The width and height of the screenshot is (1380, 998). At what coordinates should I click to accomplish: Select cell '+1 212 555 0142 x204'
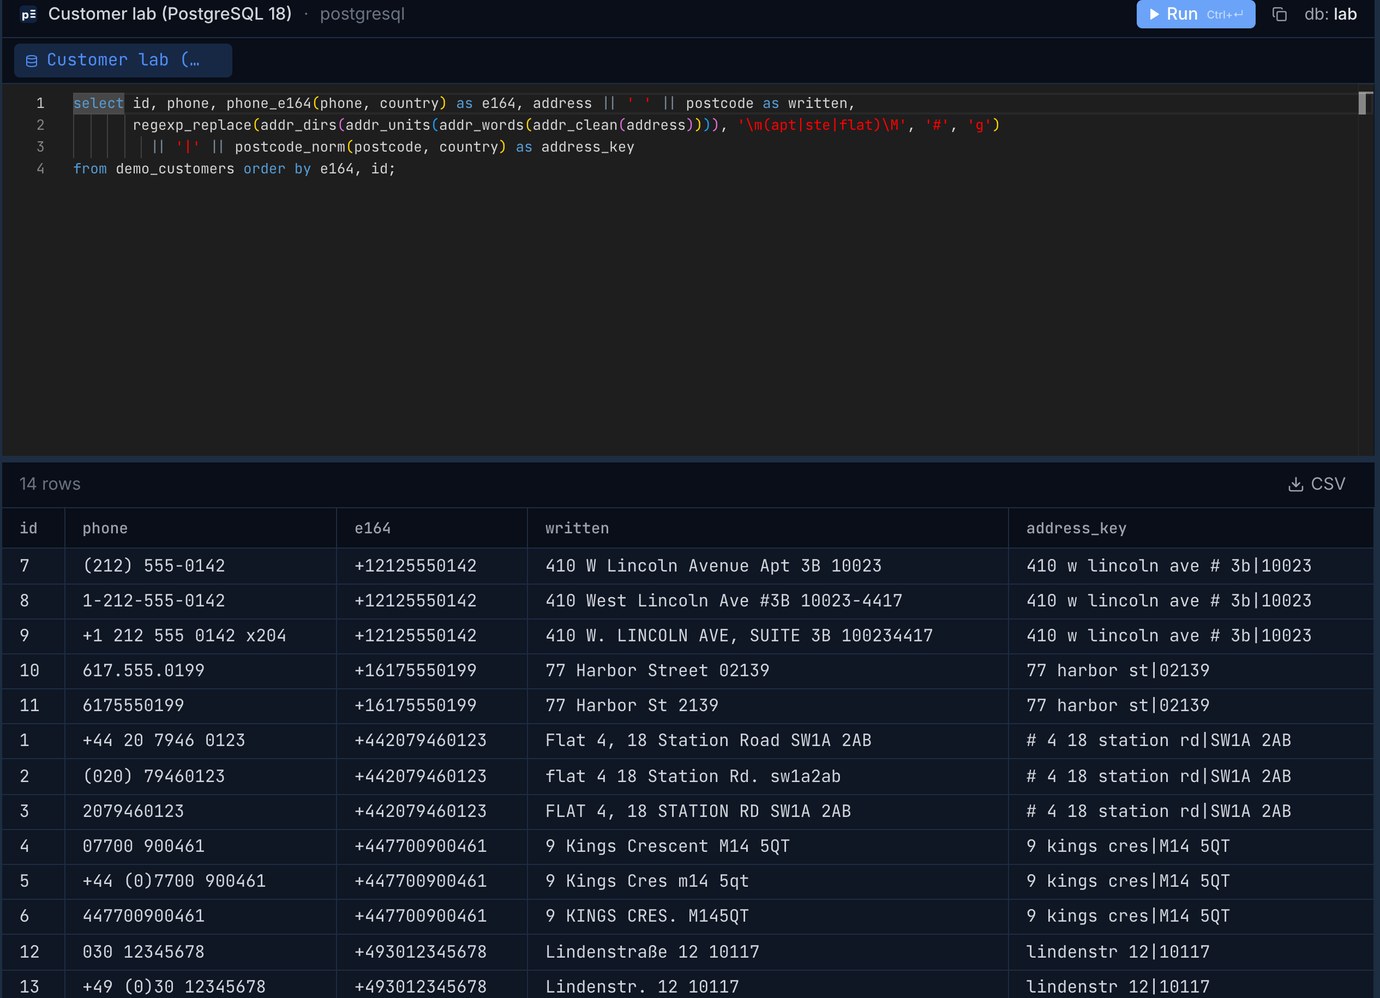point(200,636)
